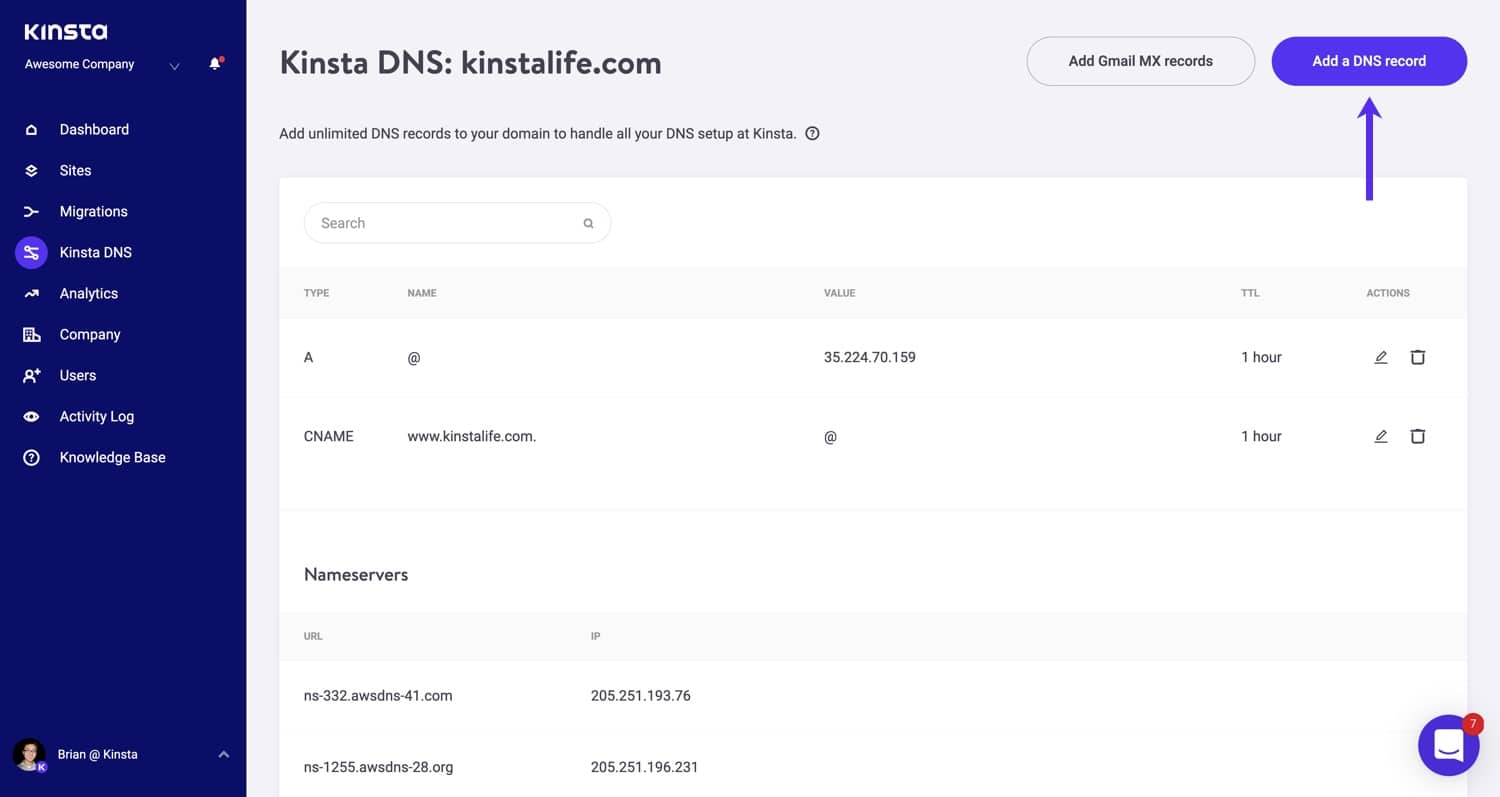Click the TTL column header

[1250, 293]
